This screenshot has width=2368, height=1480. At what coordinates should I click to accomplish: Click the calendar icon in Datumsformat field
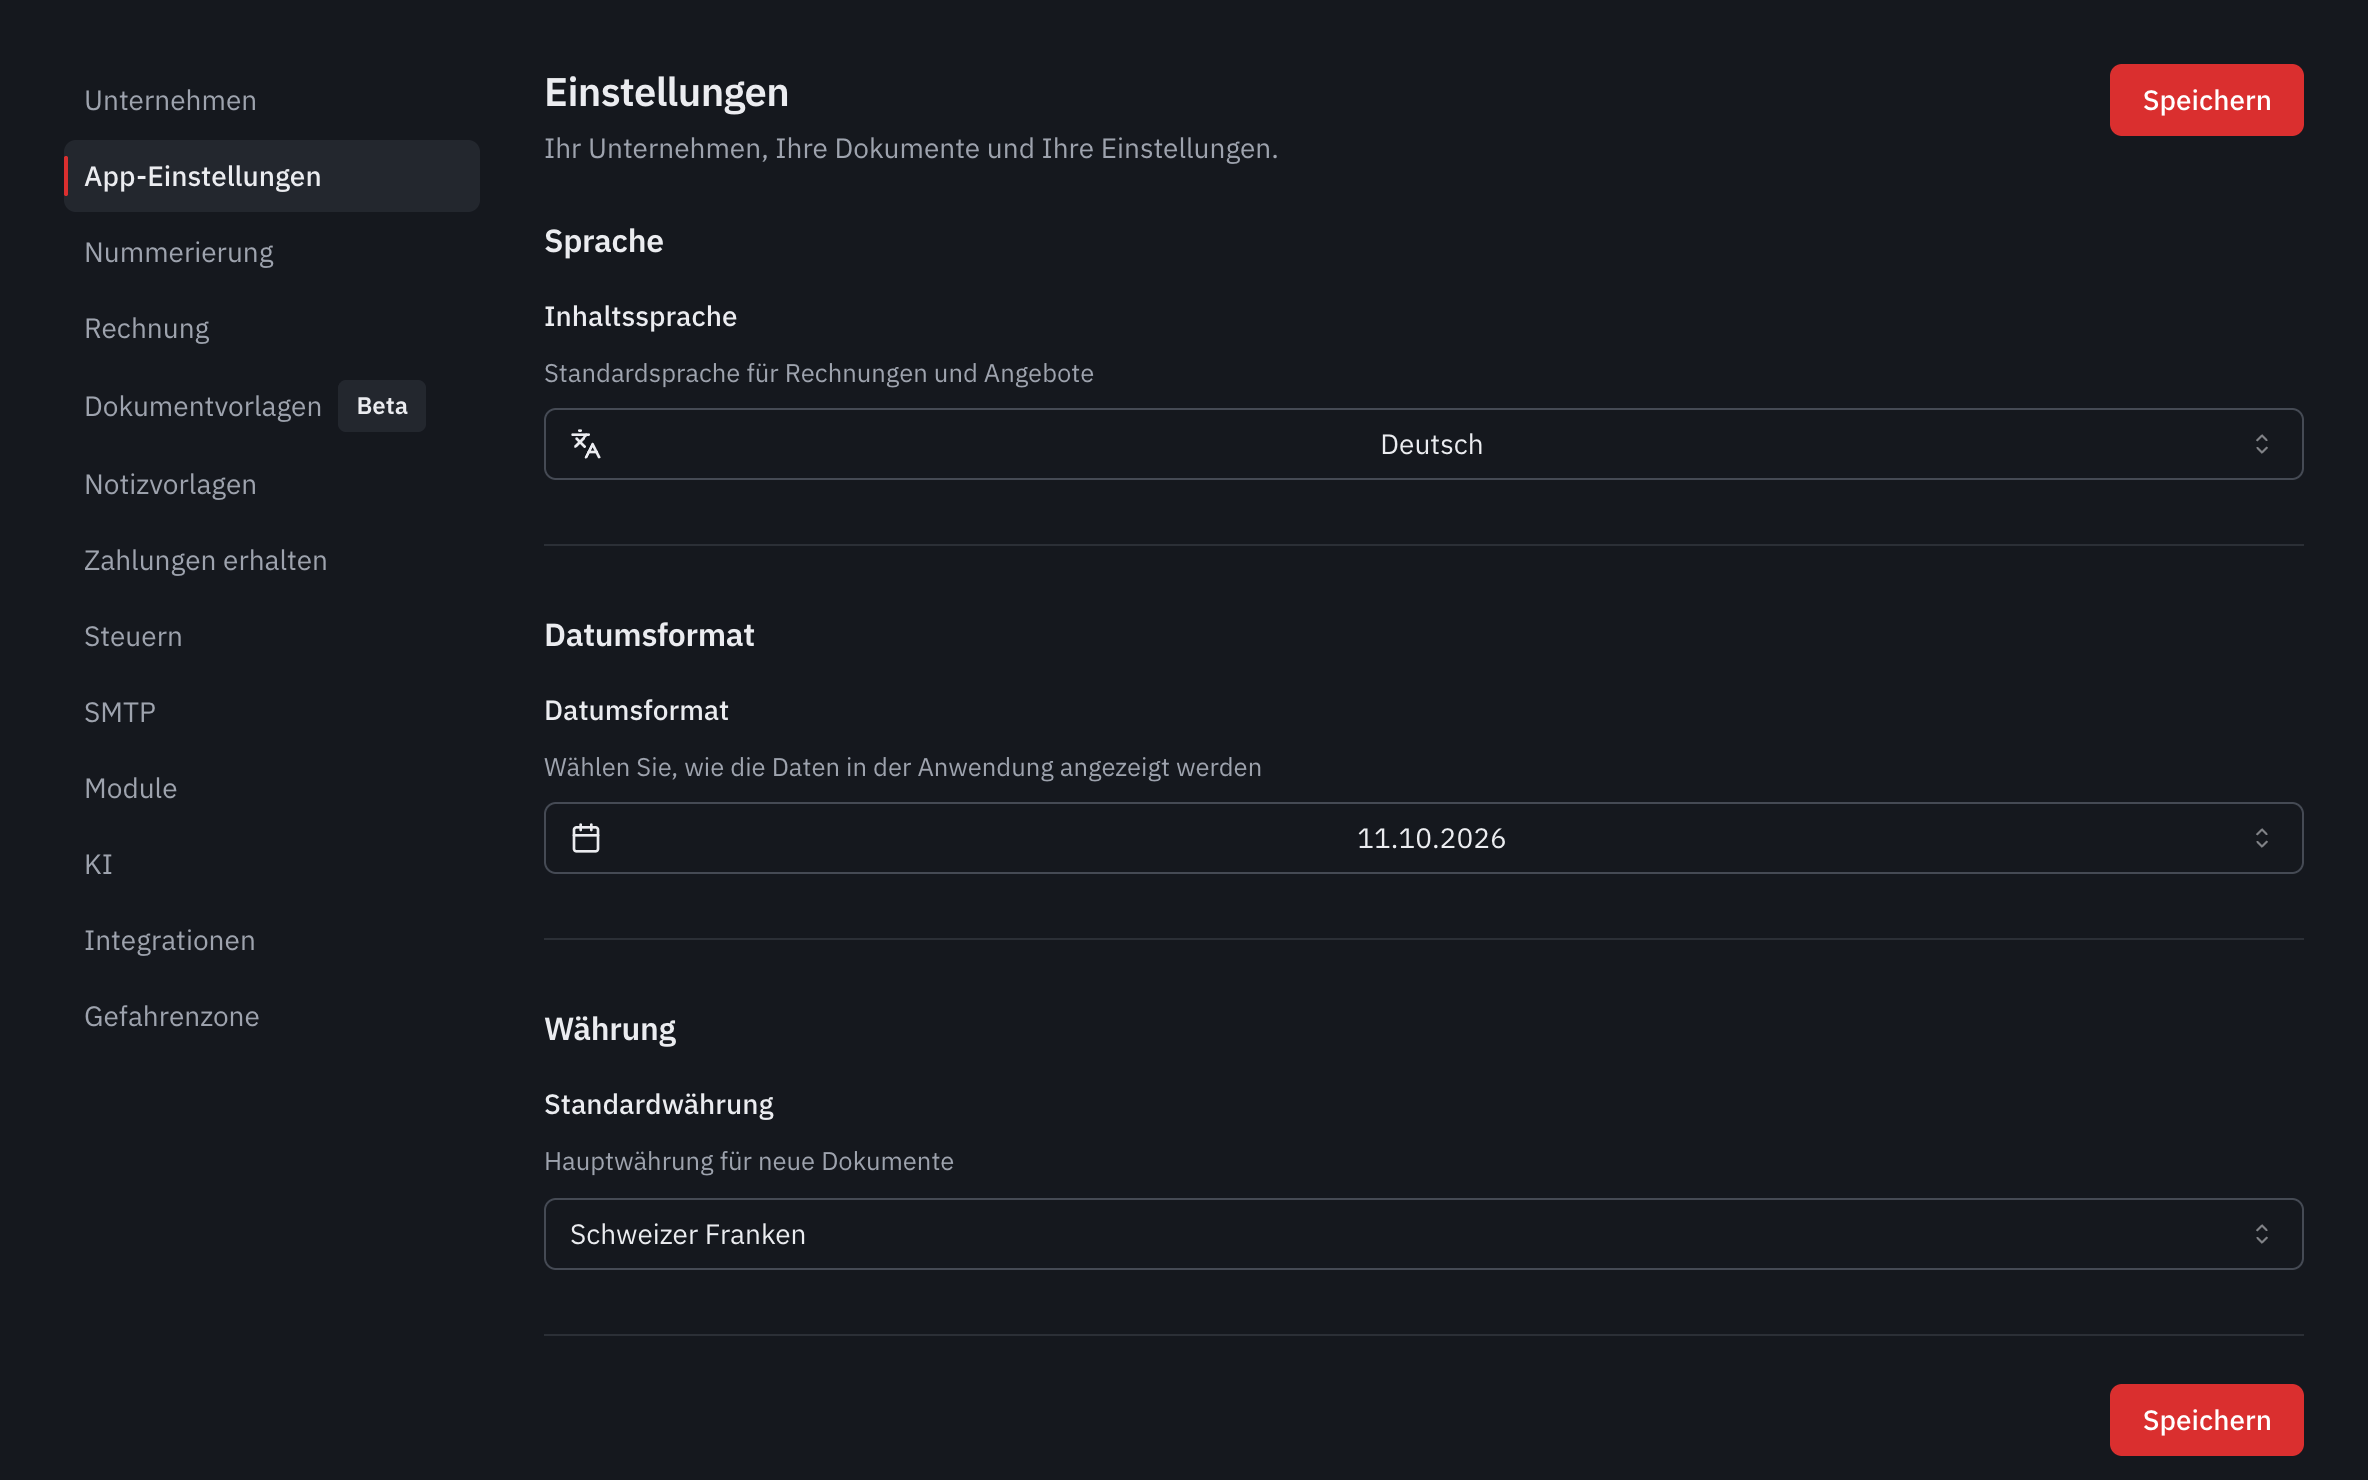click(x=586, y=838)
